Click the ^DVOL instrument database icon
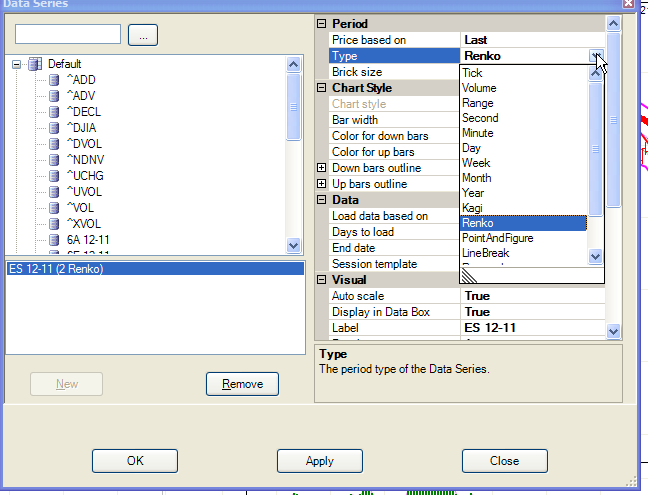Viewport: 648px width, 495px height. point(54,144)
